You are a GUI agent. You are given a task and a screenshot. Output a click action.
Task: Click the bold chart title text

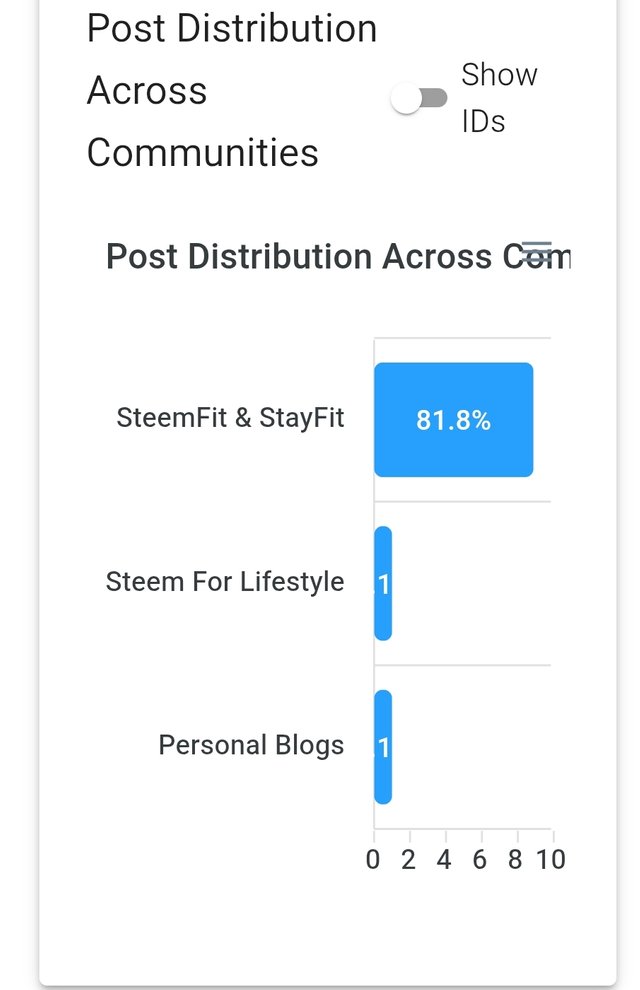coord(338,257)
